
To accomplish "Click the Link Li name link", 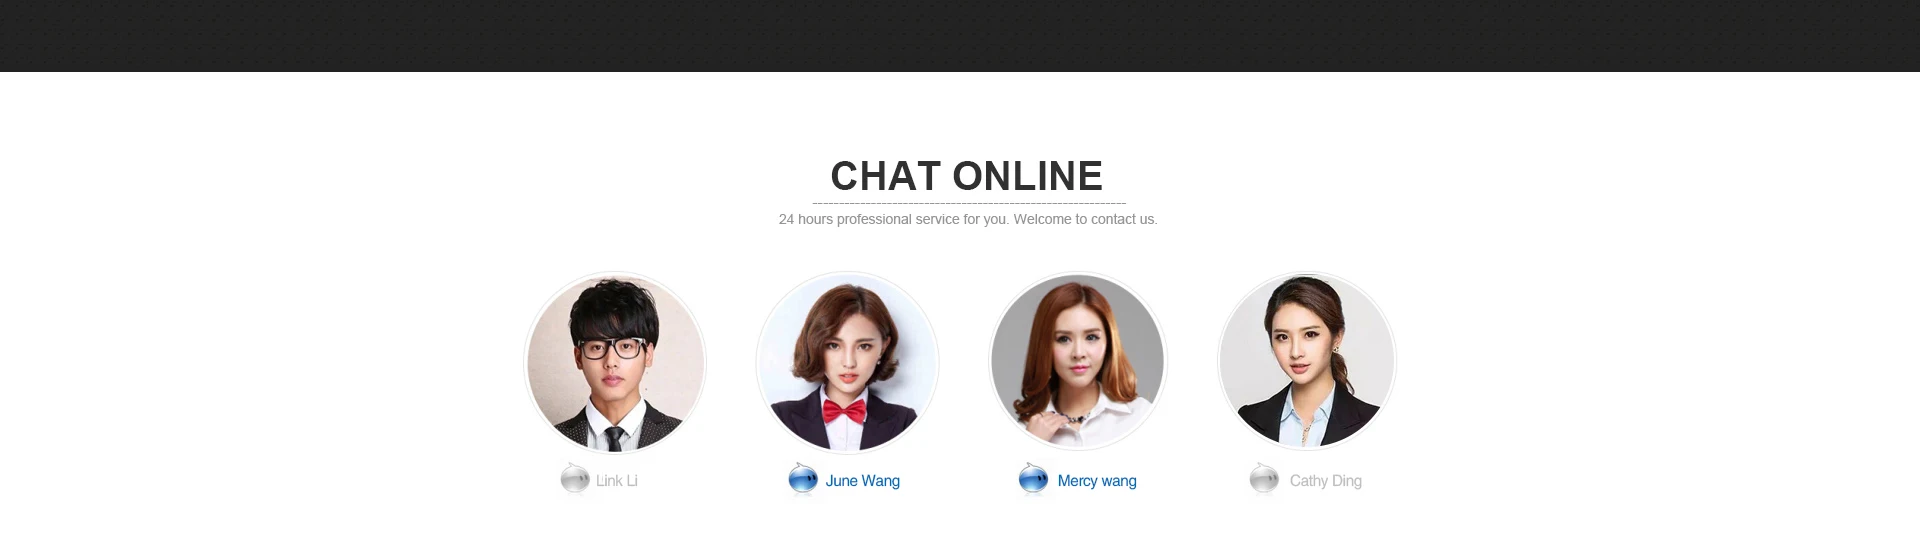I will (616, 481).
